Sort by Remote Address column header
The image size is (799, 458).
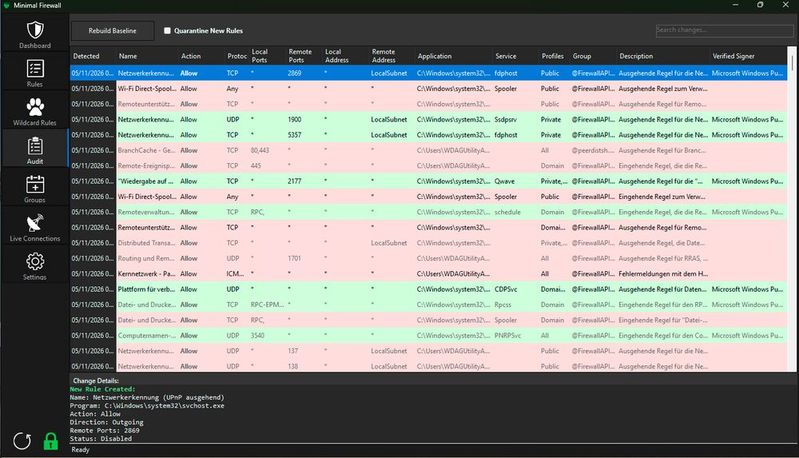pyautogui.click(x=384, y=56)
